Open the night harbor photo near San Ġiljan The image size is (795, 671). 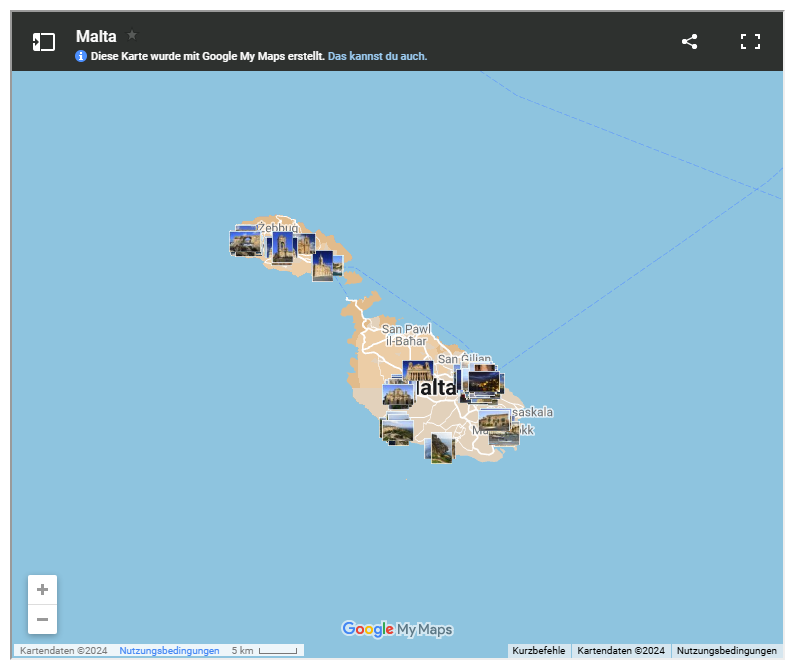pyautogui.click(x=486, y=383)
